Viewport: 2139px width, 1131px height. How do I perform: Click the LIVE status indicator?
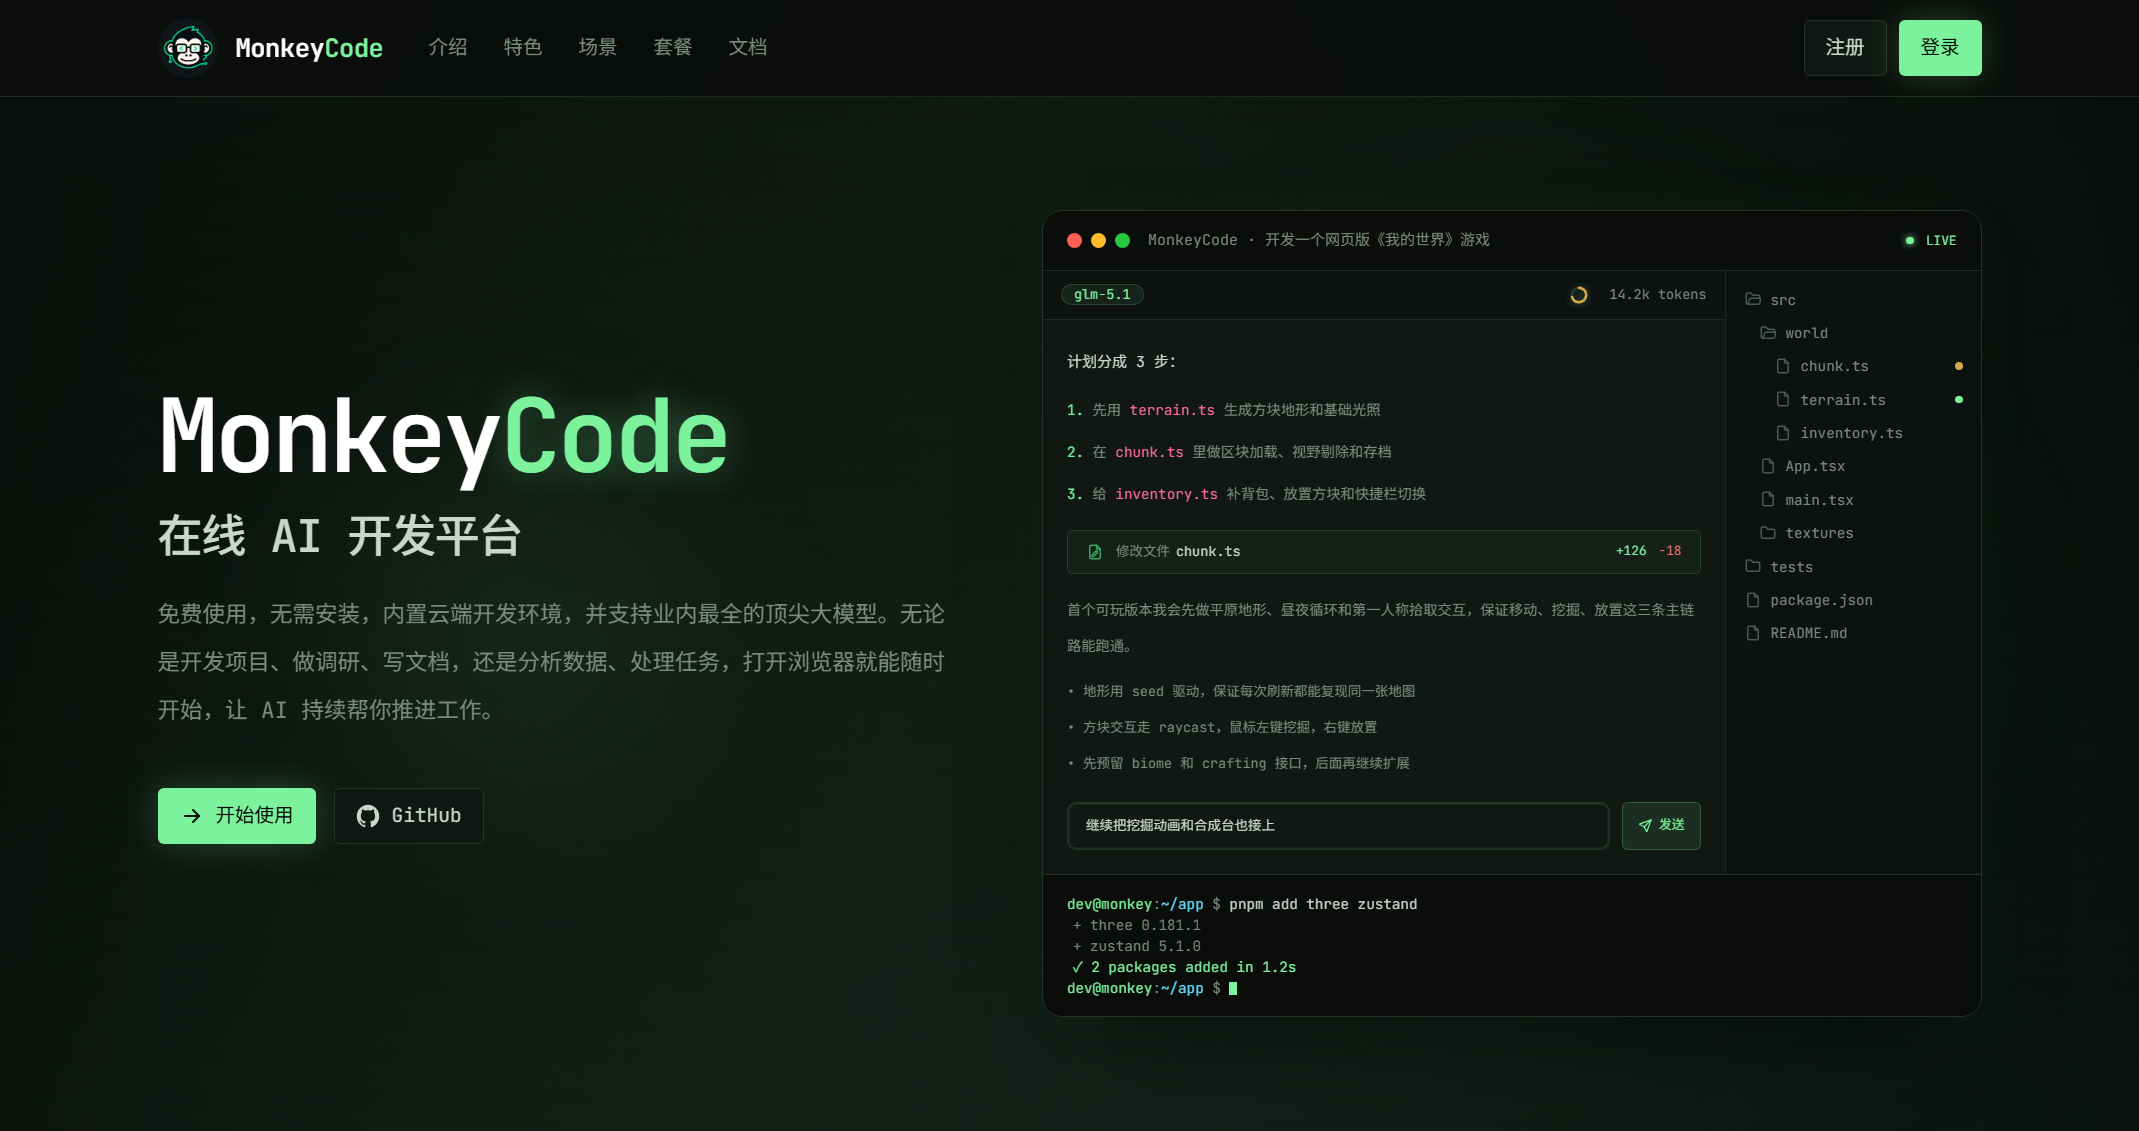pyautogui.click(x=1931, y=240)
